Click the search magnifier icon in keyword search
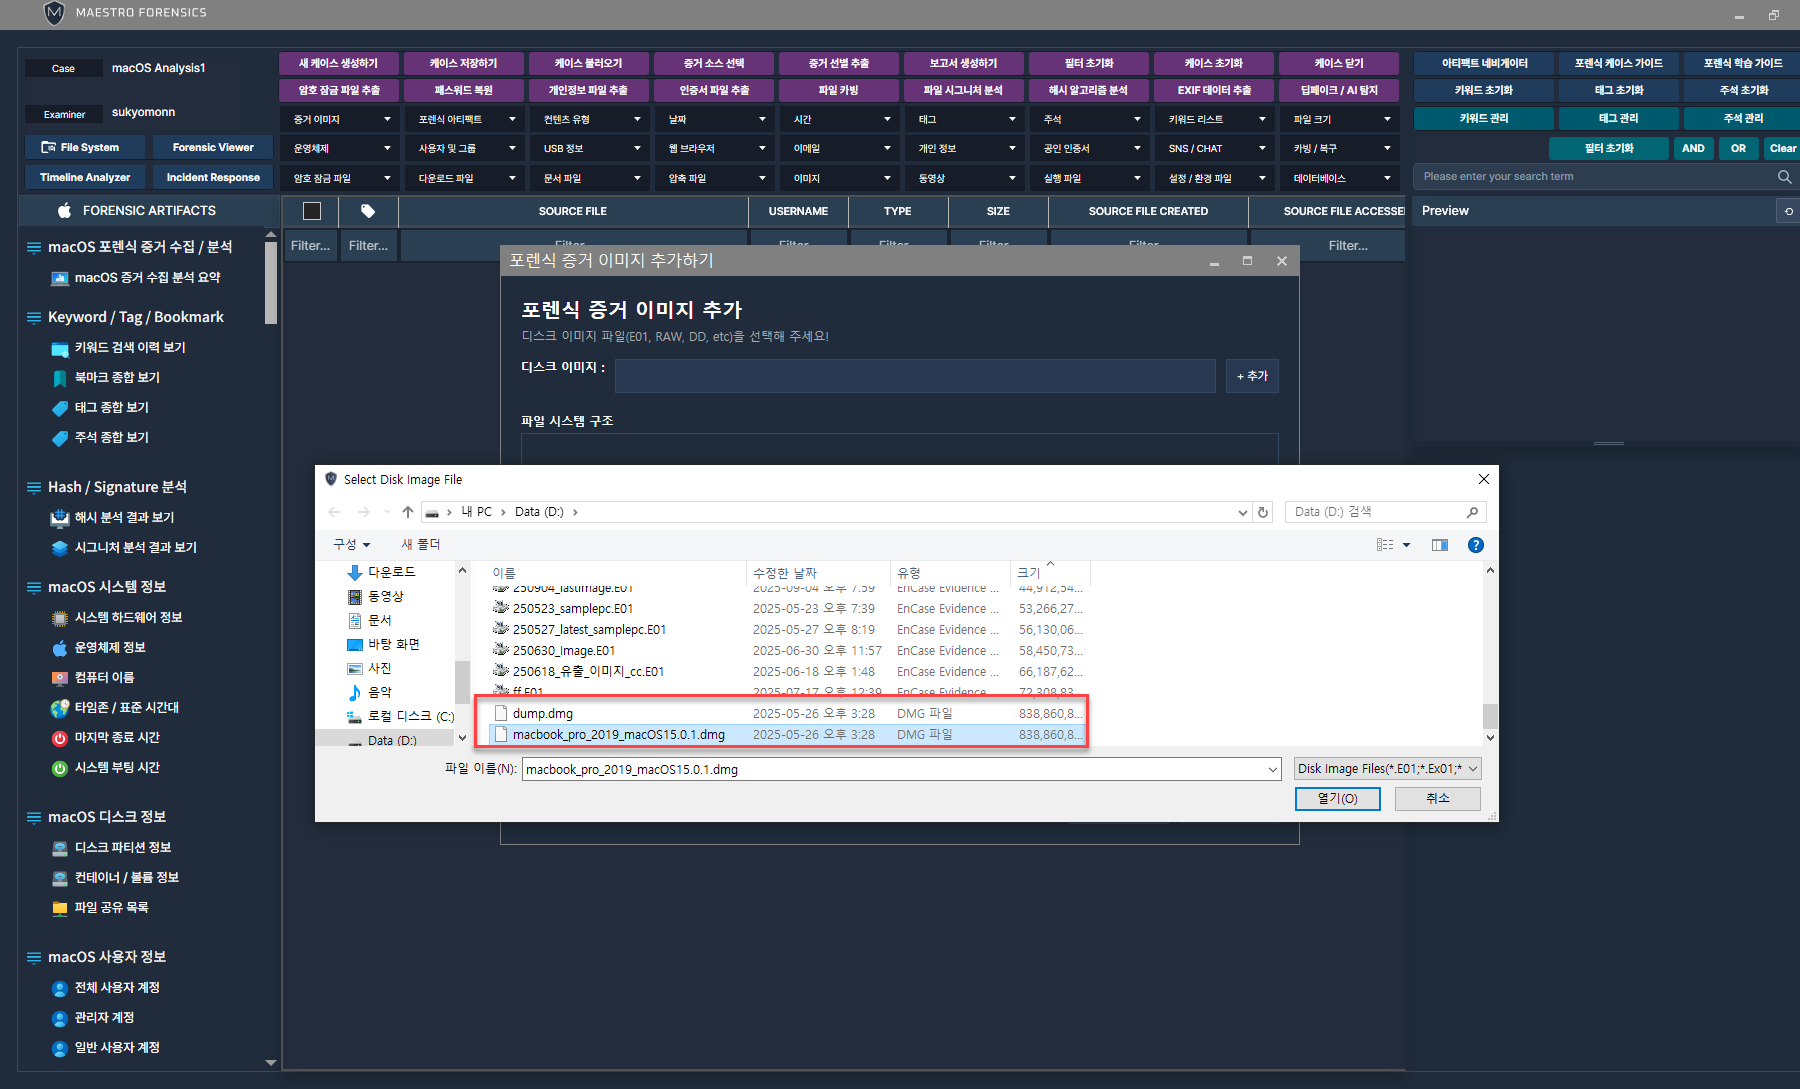 tap(1784, 177)
